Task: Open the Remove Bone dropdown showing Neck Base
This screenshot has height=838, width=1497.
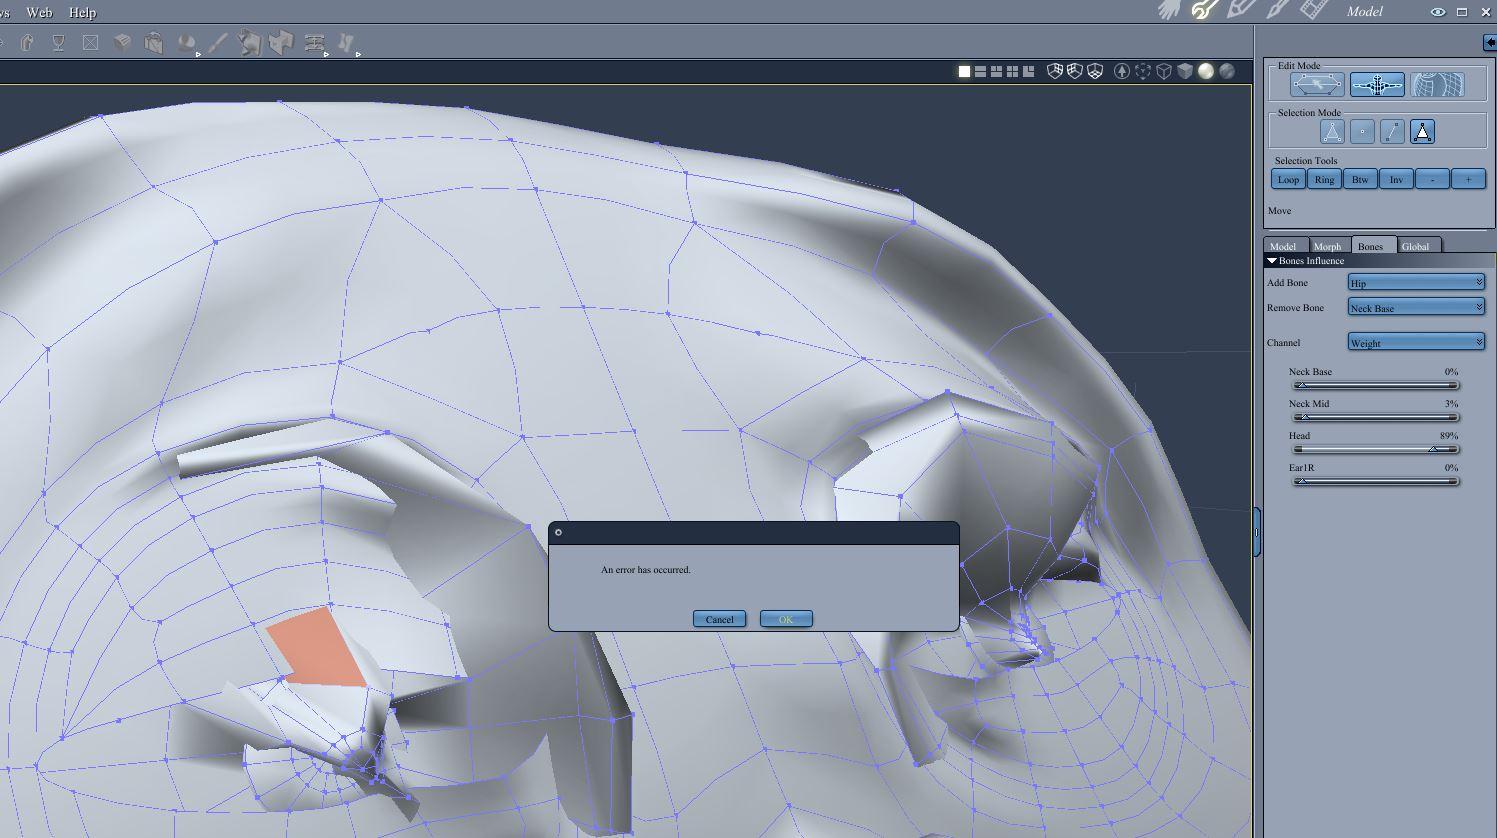Action: [1416, 308]
